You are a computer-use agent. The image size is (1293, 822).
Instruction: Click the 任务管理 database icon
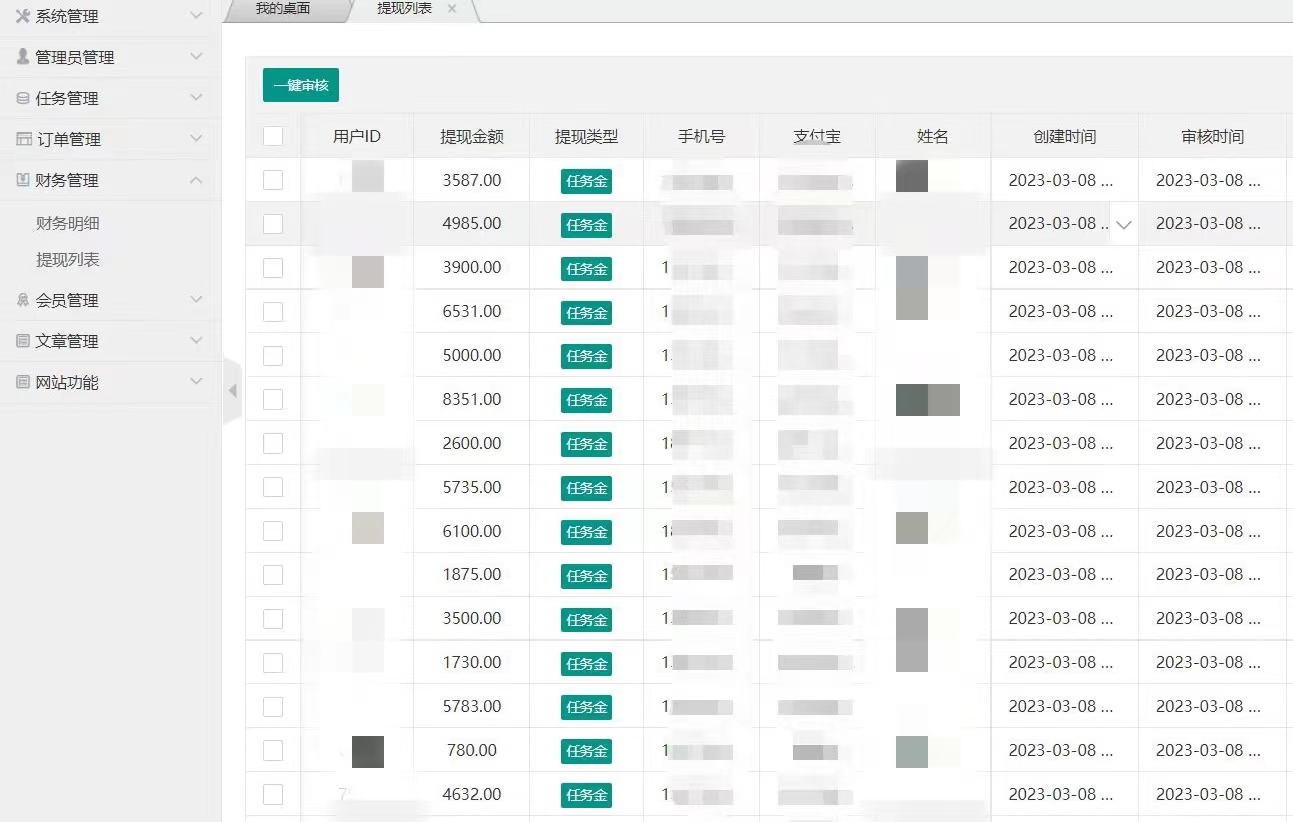pos(22,98)
